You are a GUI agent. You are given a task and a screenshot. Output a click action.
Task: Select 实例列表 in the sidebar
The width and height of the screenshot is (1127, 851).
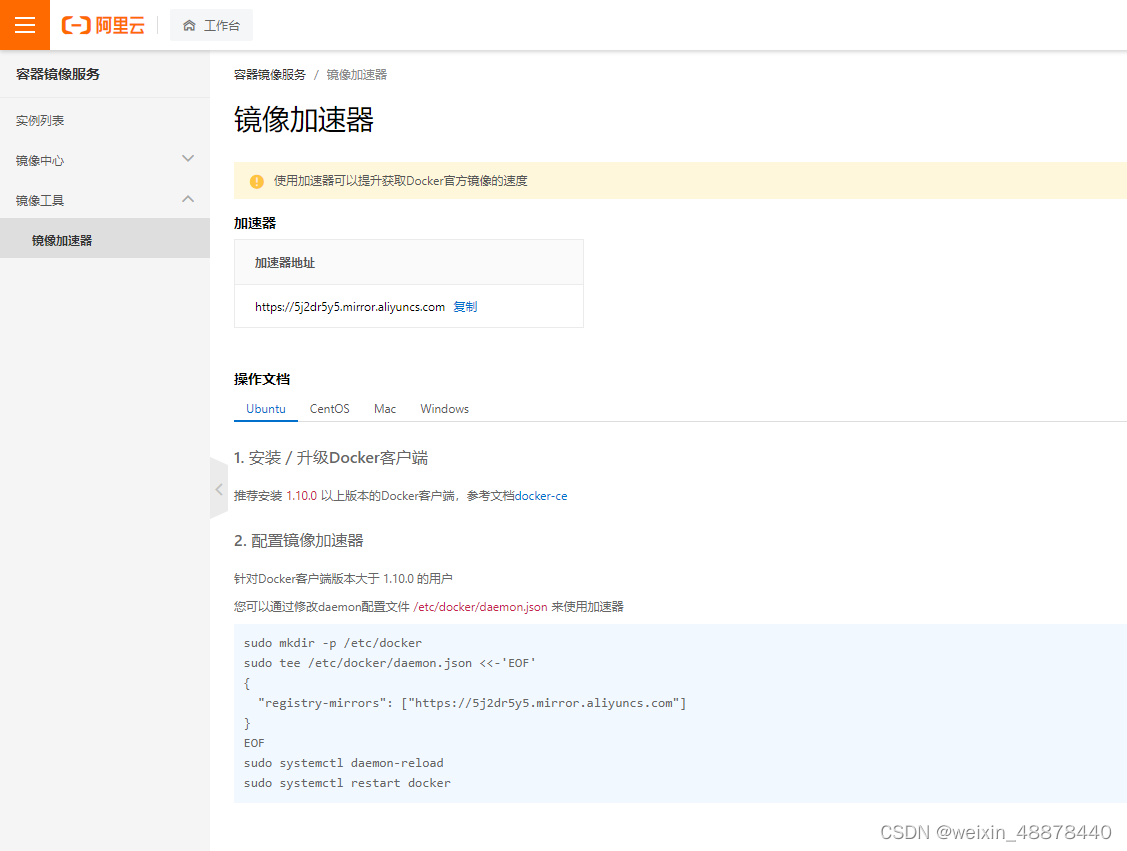40,120
